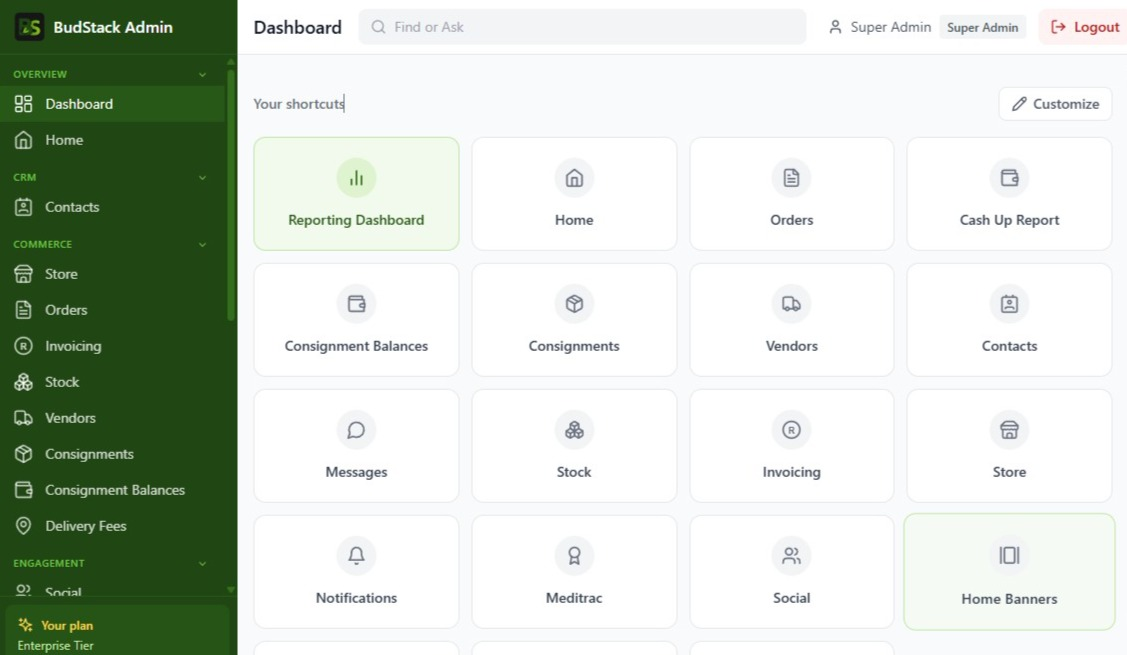This screenshot has height=655, width=1127.
Task: Collapse the Engagement section chevron
Action: 203,564
